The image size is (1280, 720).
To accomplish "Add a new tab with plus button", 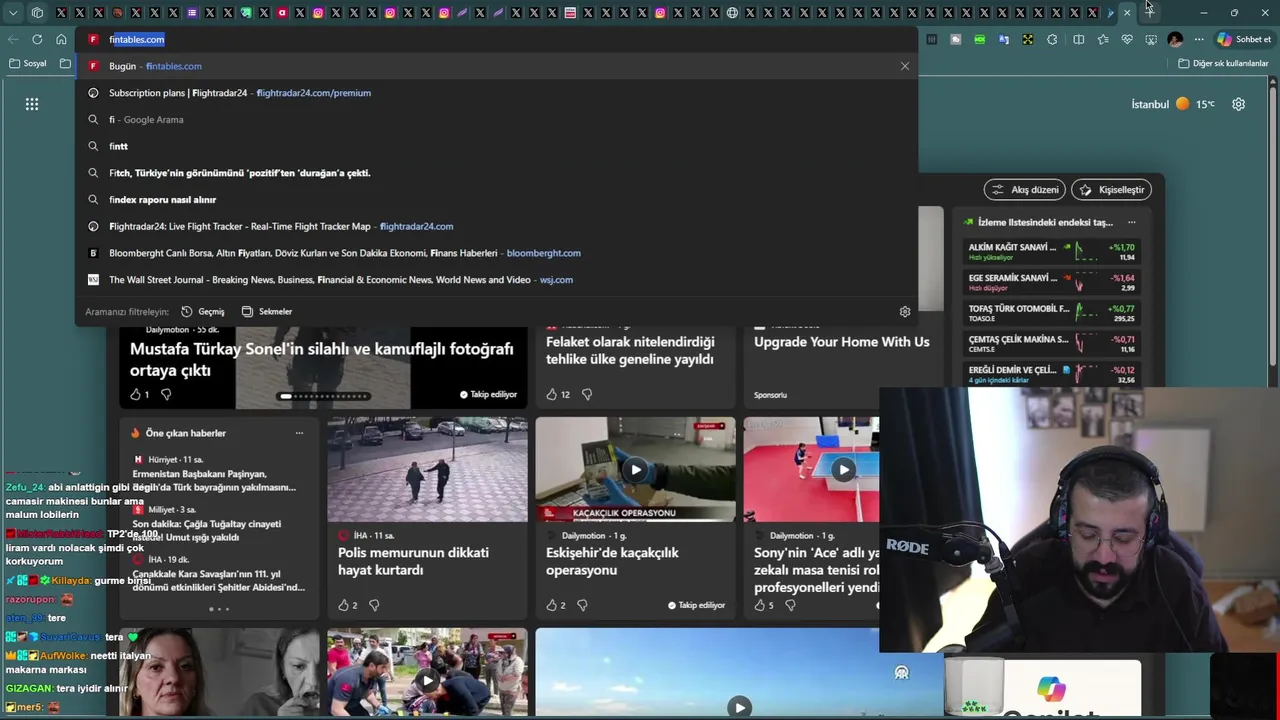I will (x=1150, y=11).
